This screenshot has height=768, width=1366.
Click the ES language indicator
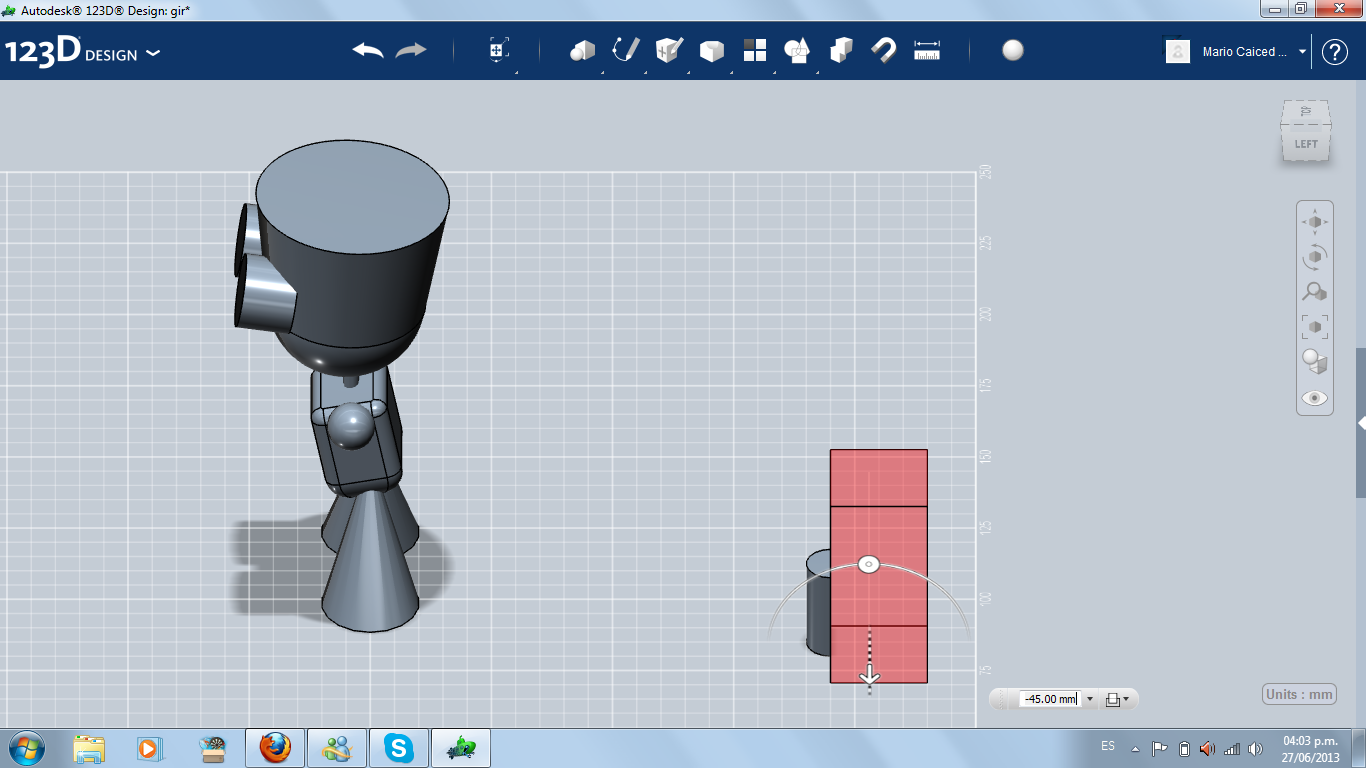[1108, 746]
